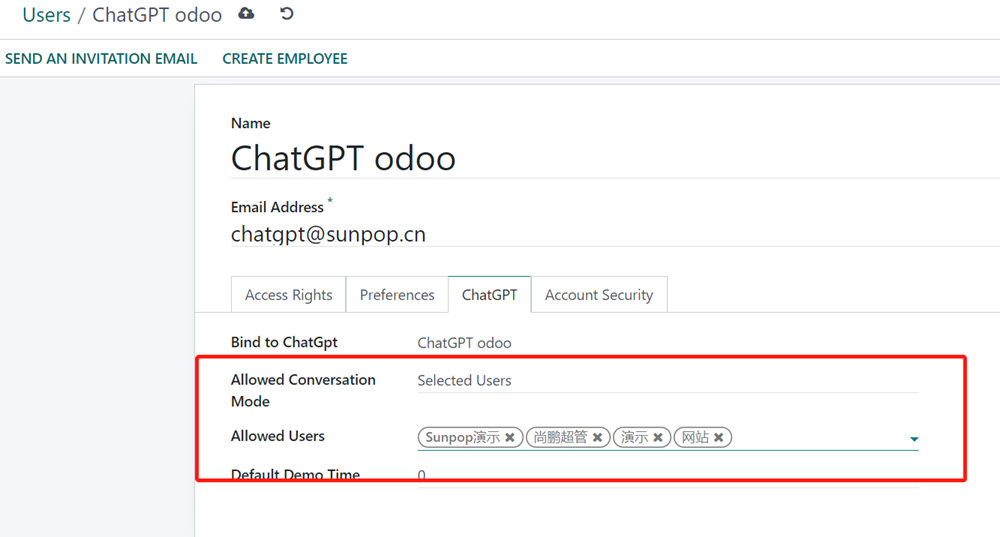The image size is (1000, 537).
Task: Click the discard changes undo icon
Action: click(x=287, y=14)
